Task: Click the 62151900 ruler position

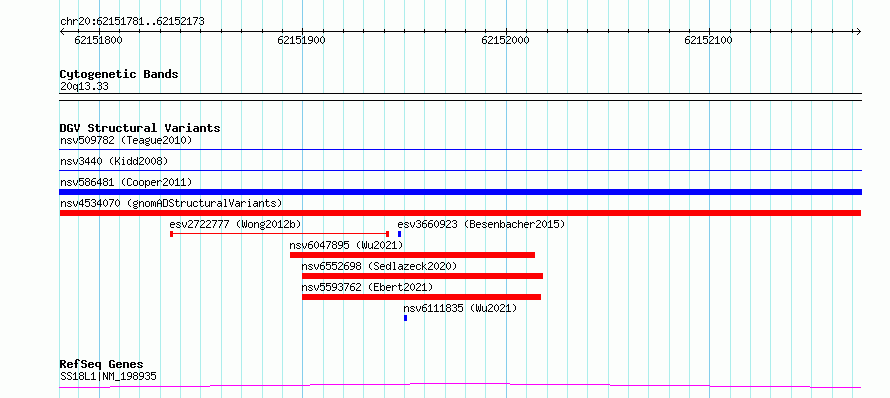Action: point(301,40)
